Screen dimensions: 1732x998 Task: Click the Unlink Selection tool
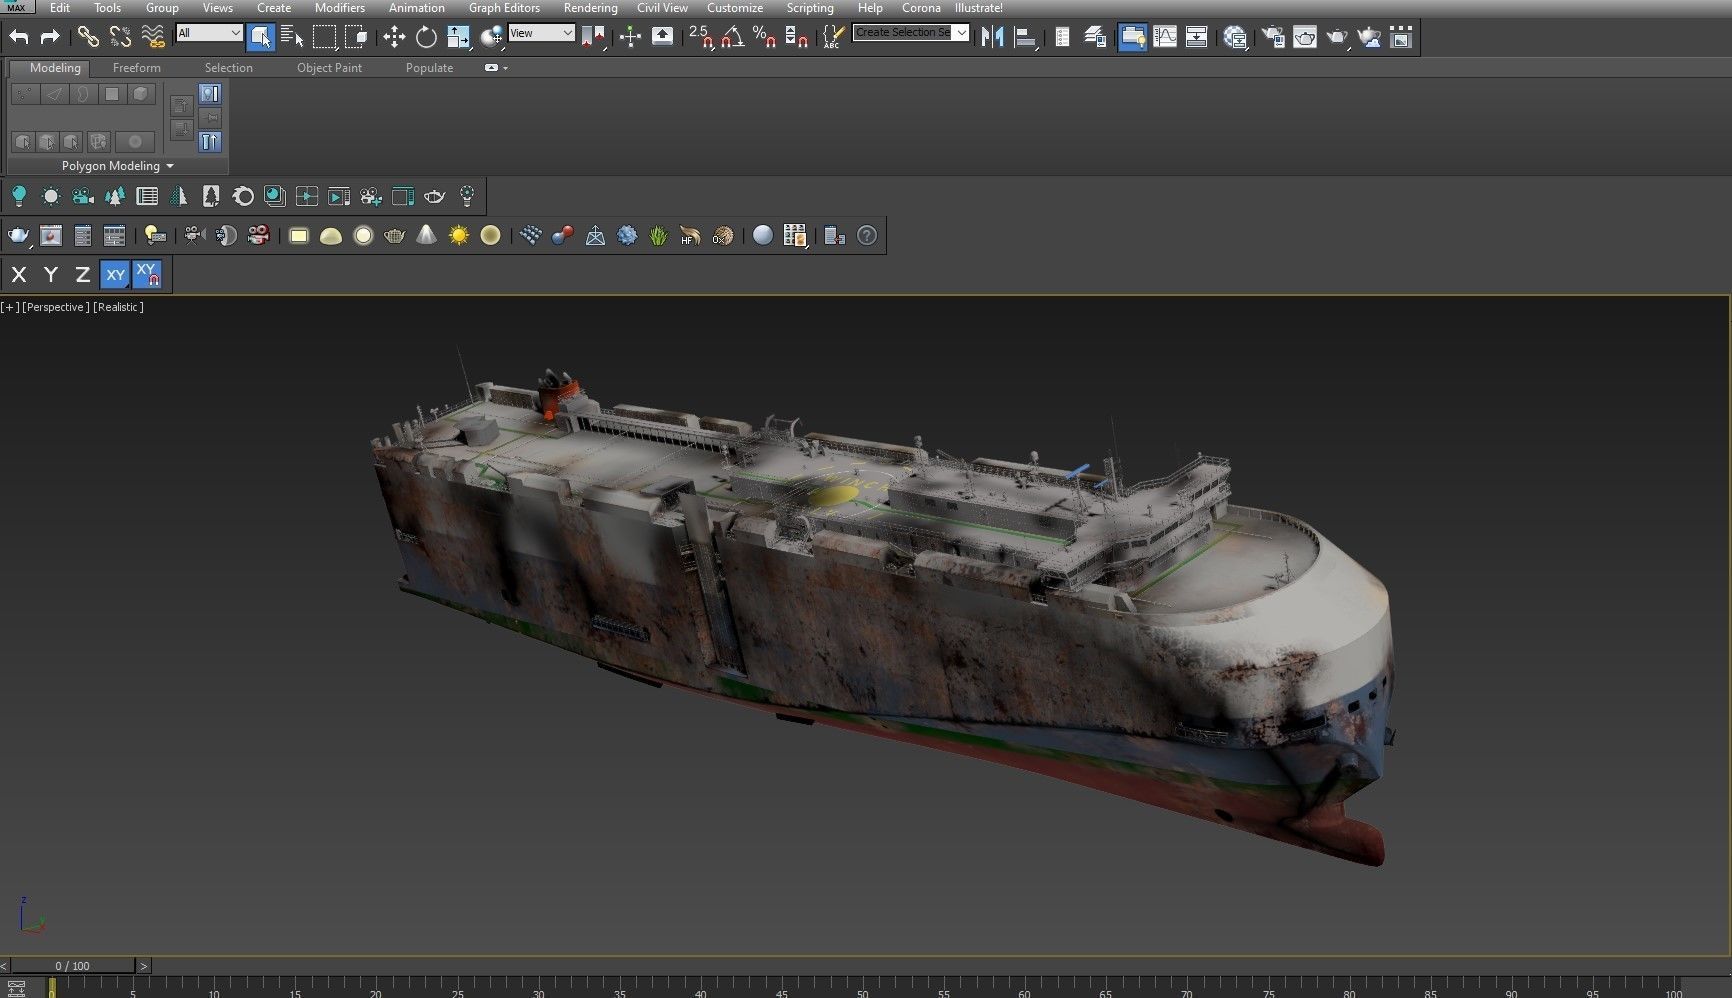(120, 37)
